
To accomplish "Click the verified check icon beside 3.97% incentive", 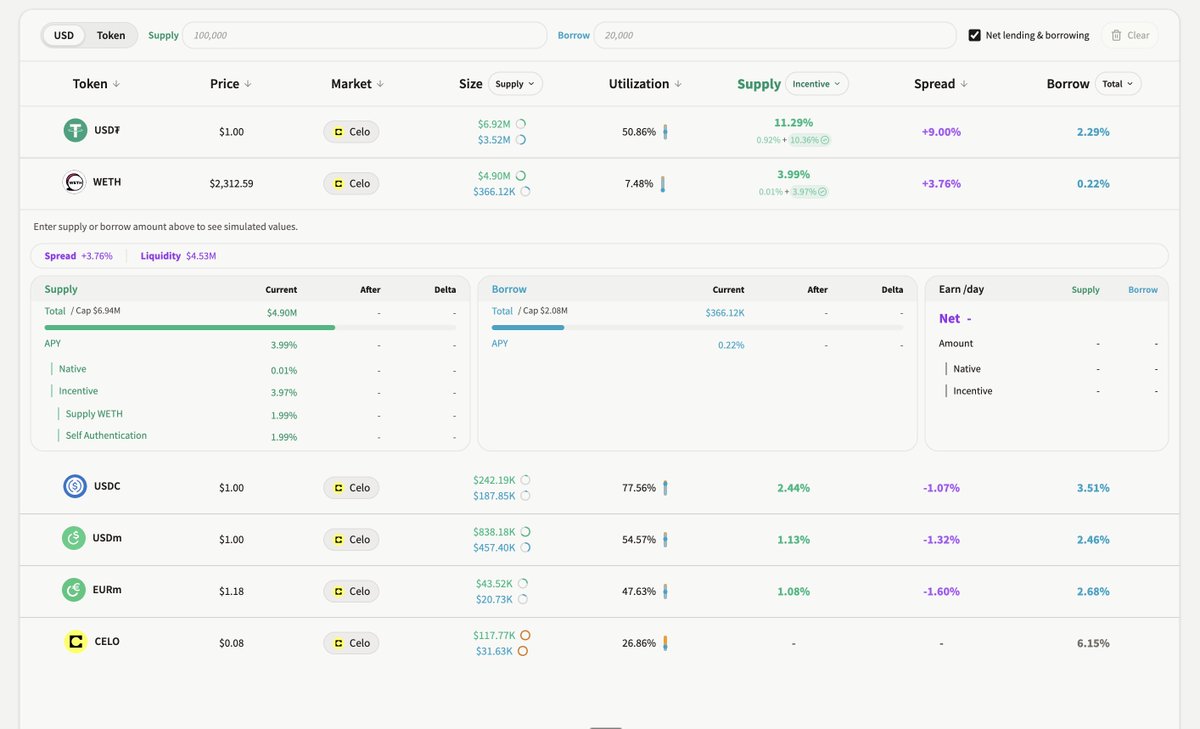I will [822, 192].
